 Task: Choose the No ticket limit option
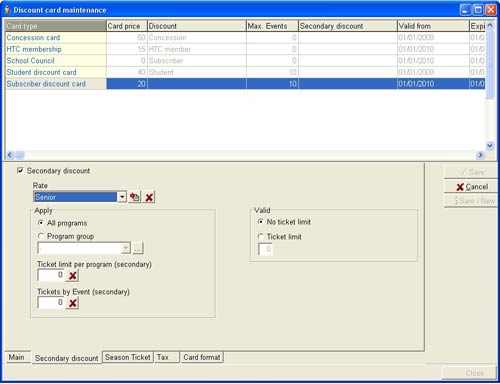coord(261,221)
